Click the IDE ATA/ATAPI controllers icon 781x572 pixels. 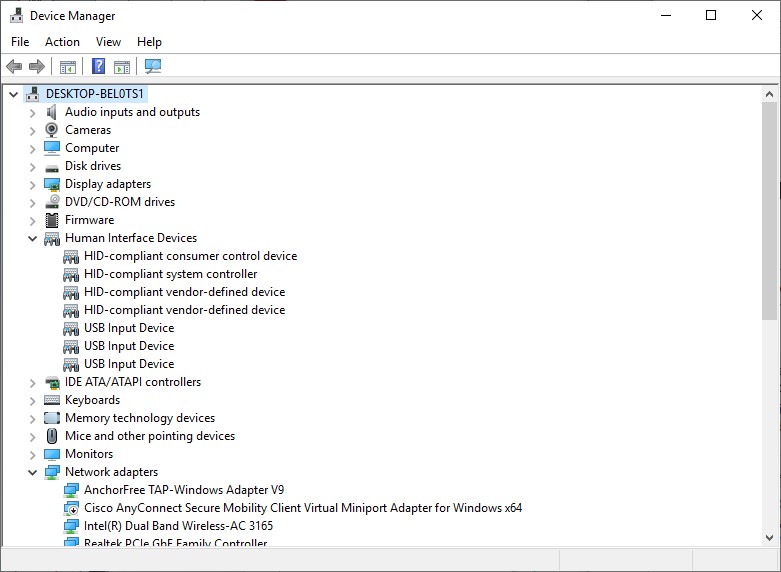(x=52, y=382)
